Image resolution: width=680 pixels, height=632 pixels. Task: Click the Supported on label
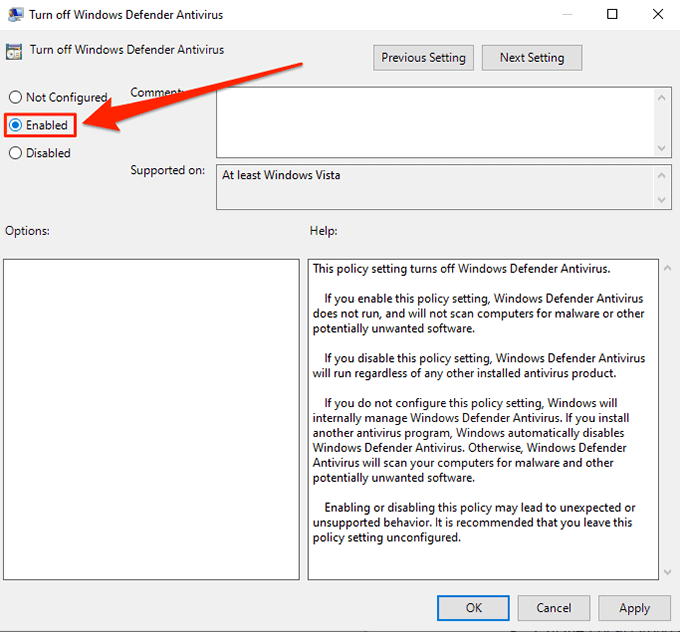(x=167, y=170)
